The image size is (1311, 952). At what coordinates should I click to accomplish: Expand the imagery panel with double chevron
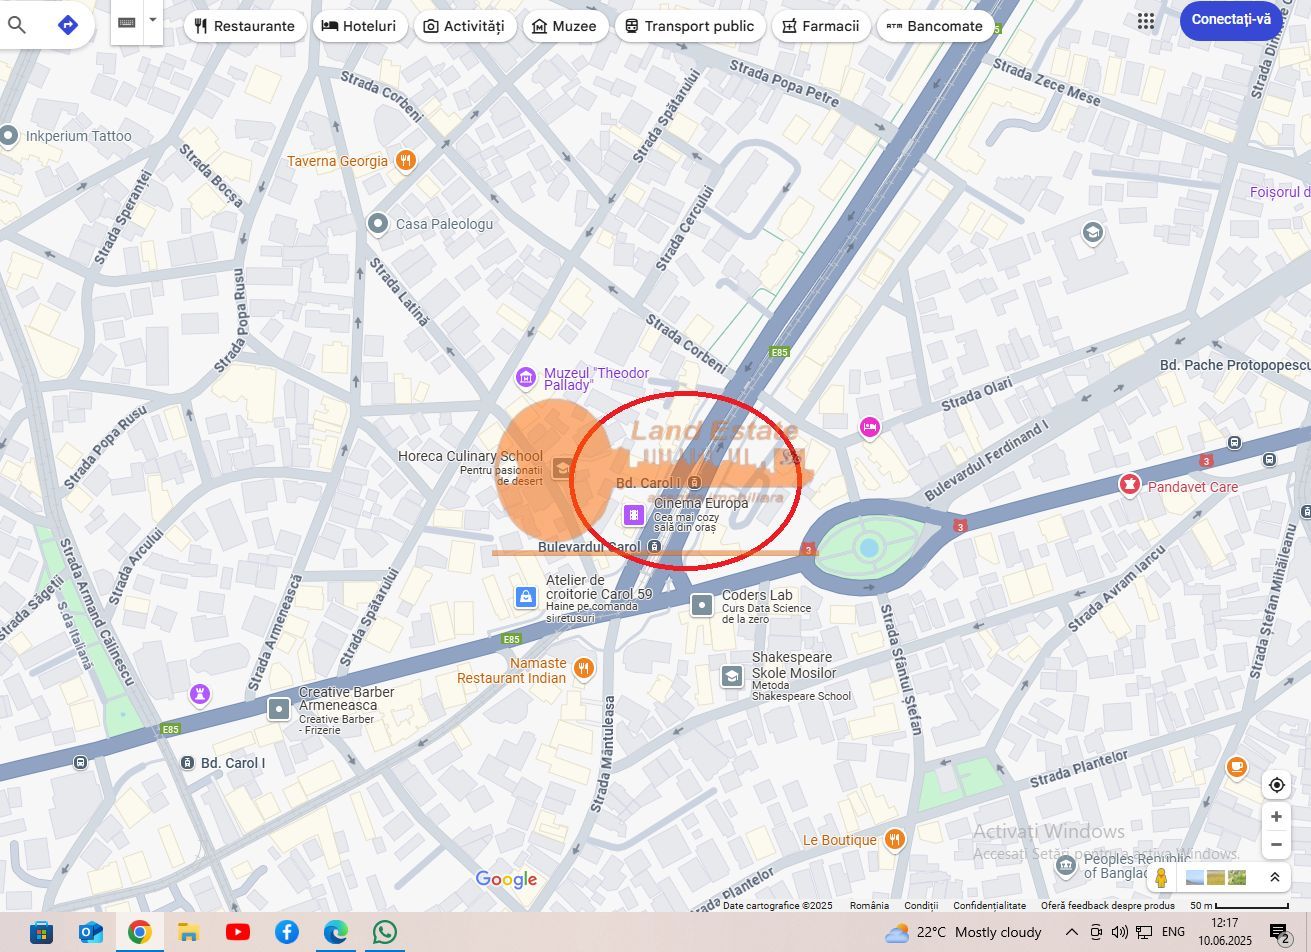(1274, 878)
